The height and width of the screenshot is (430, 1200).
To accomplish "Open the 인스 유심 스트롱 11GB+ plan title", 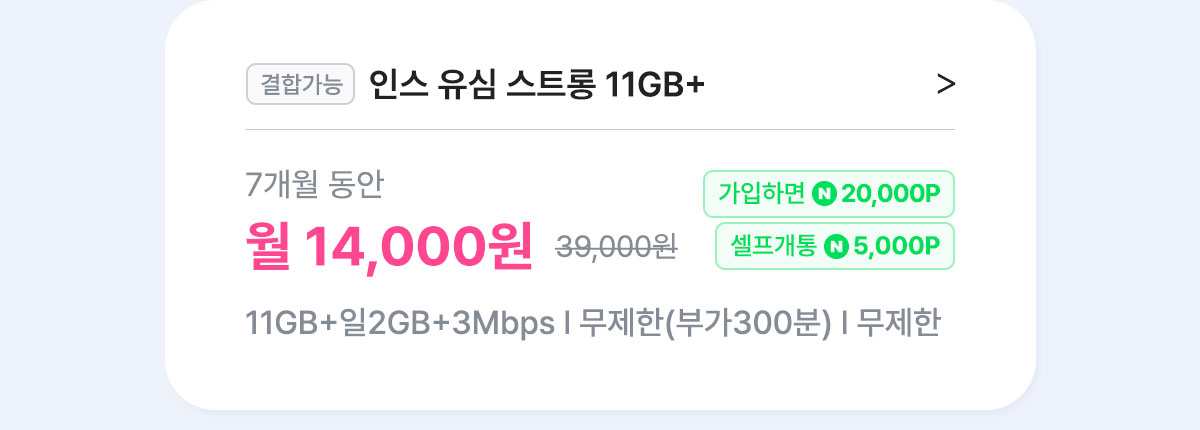I will tap(537, 85).
